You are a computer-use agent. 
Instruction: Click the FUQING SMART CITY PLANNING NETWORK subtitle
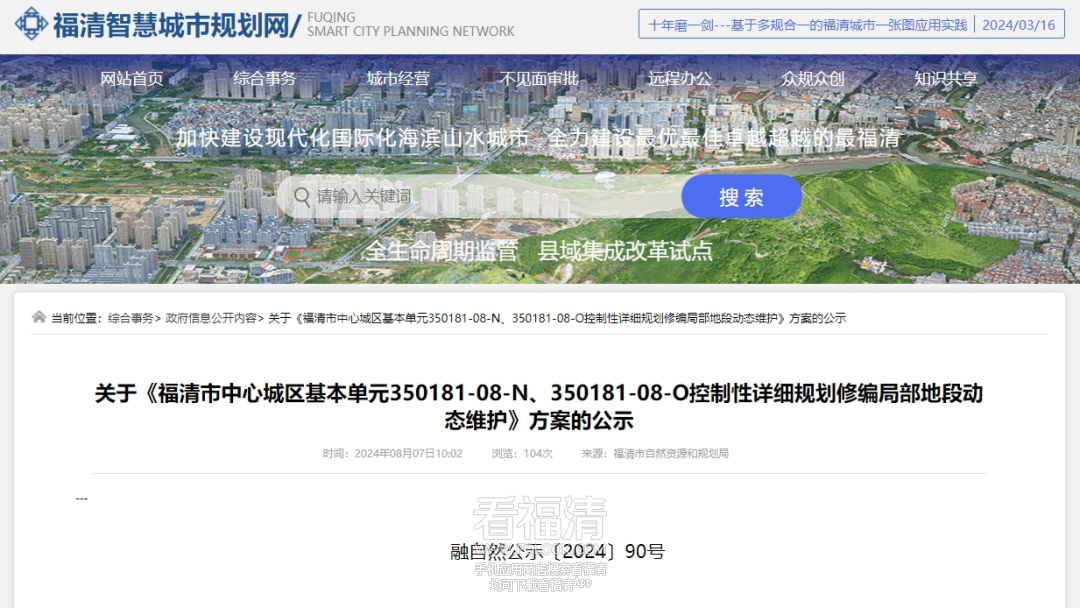411,24
